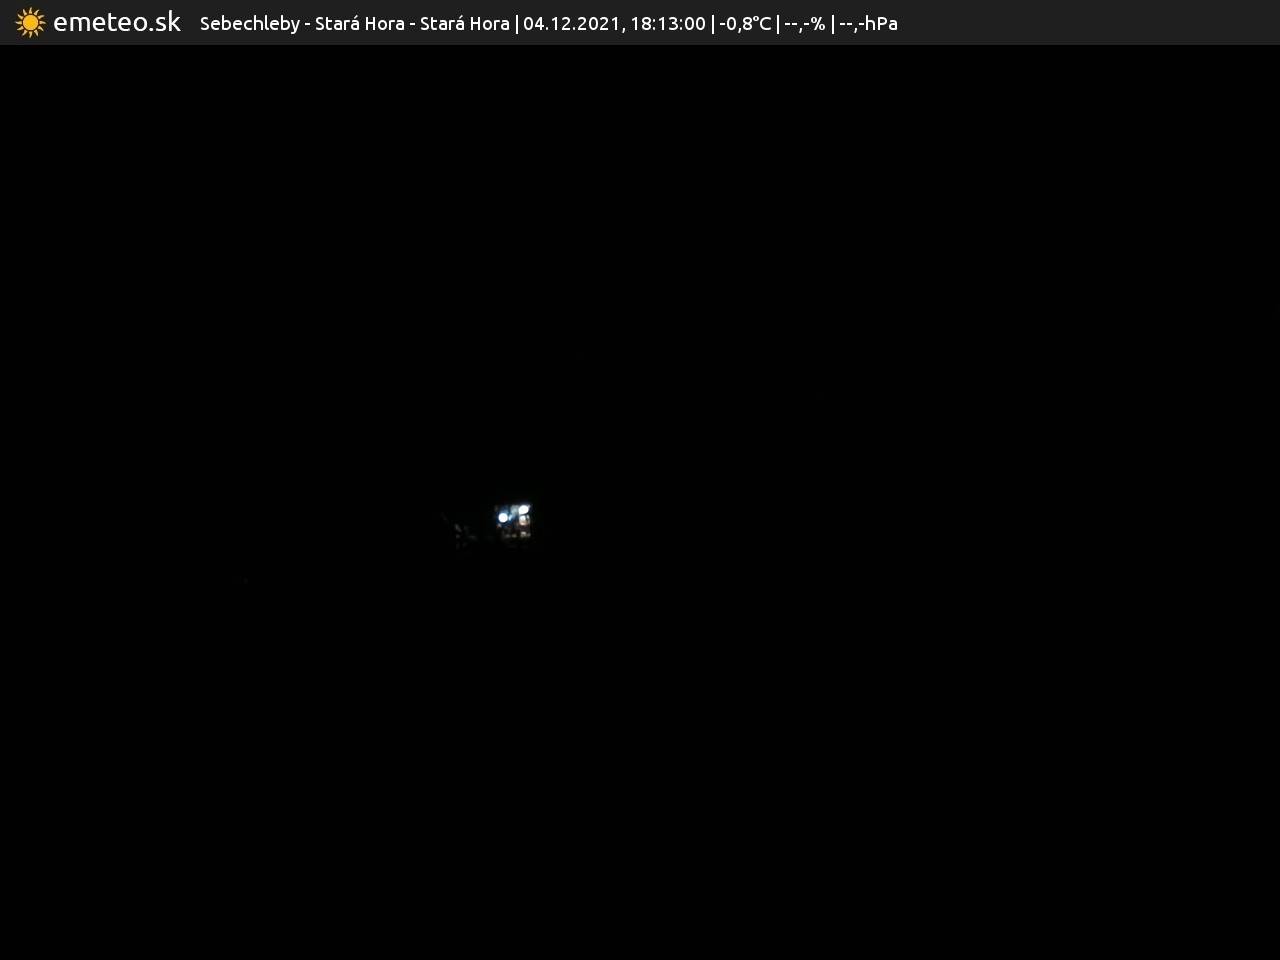This screenshot has width=1280, height=960.
Task: Click the round bluish light on the cluster's left
Action: (503, 517)
